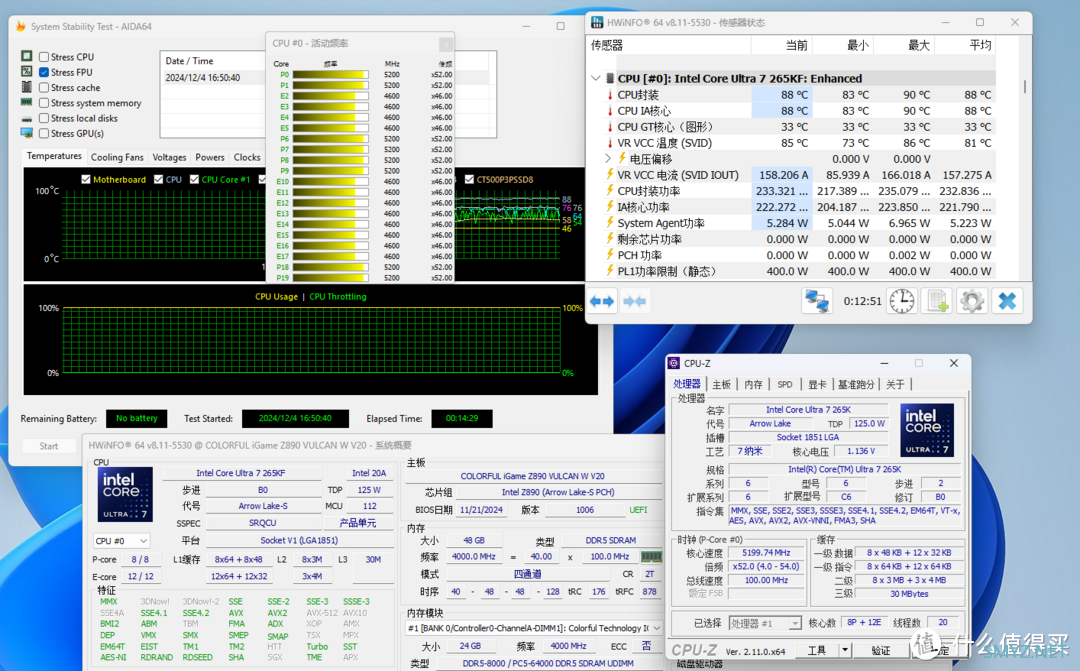Click the clock reset timer icon
The image size is (1080, 671).
[902, 301]
